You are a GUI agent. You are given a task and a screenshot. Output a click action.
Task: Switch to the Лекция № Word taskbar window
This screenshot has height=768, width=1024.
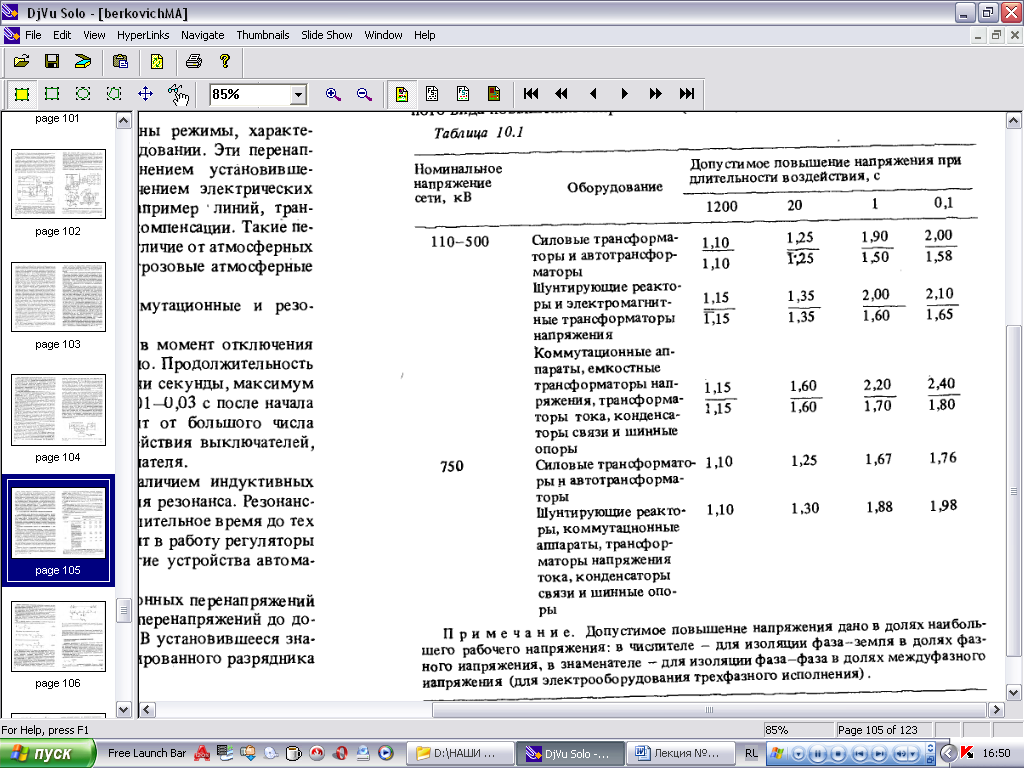680,754
